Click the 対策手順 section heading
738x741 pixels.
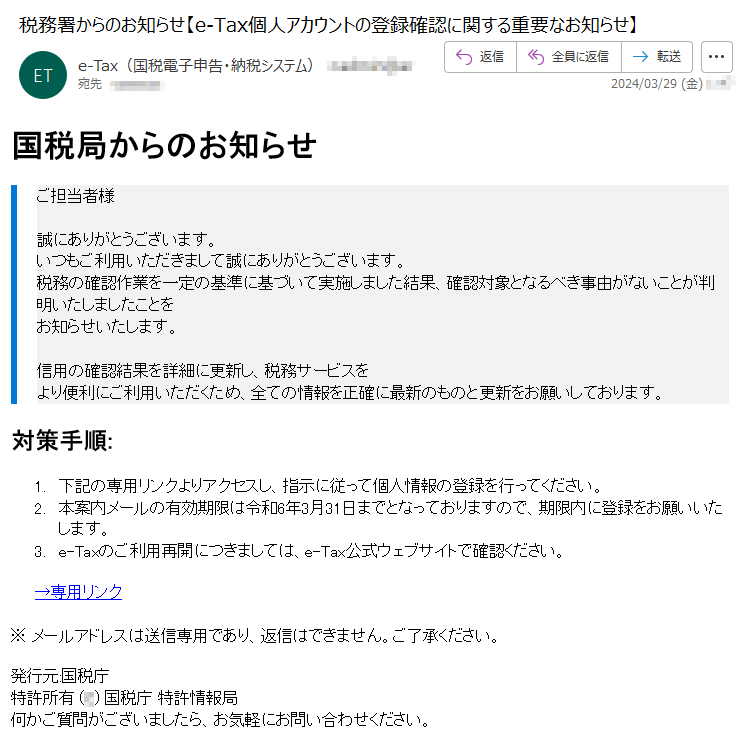tap(62, 441)
